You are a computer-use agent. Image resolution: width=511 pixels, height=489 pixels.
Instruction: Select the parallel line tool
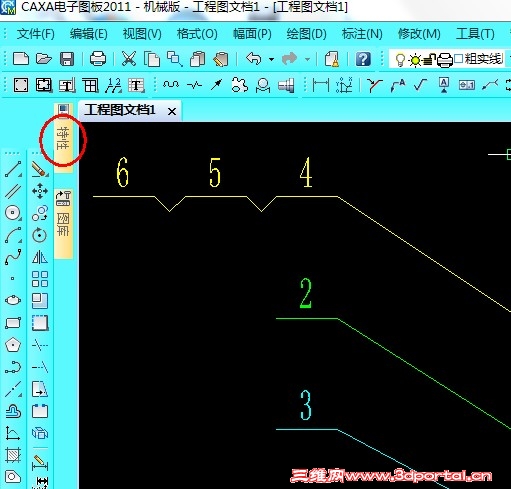coord(13,191)
